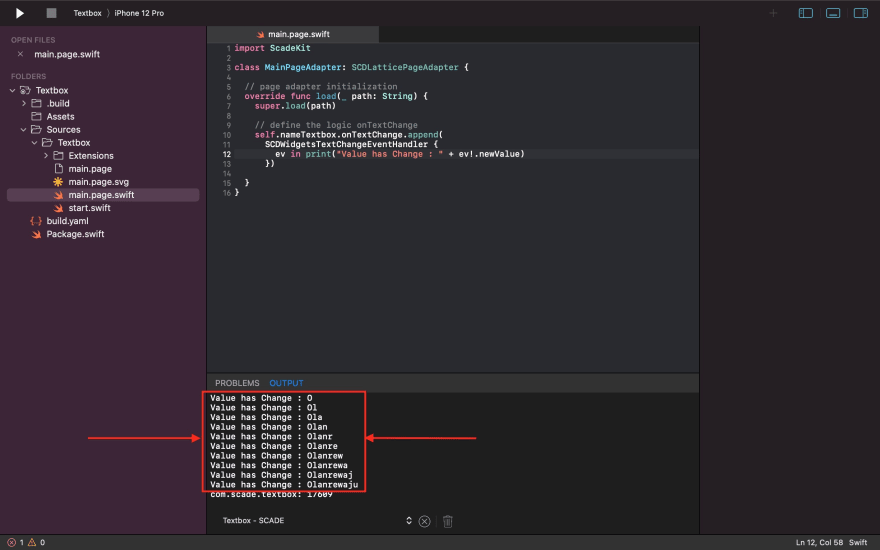Toggle the bottom panel icon

click(833, 13)
